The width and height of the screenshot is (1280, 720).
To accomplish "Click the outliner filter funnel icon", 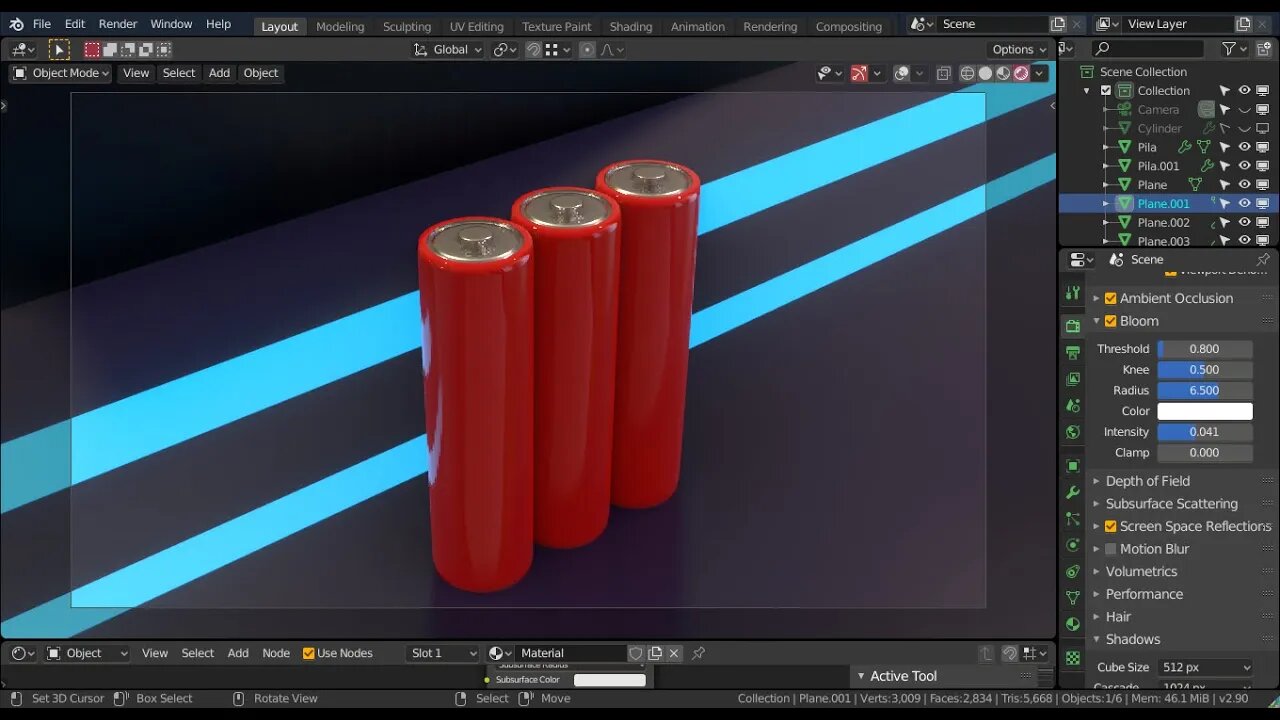I will coord(1229,48).
